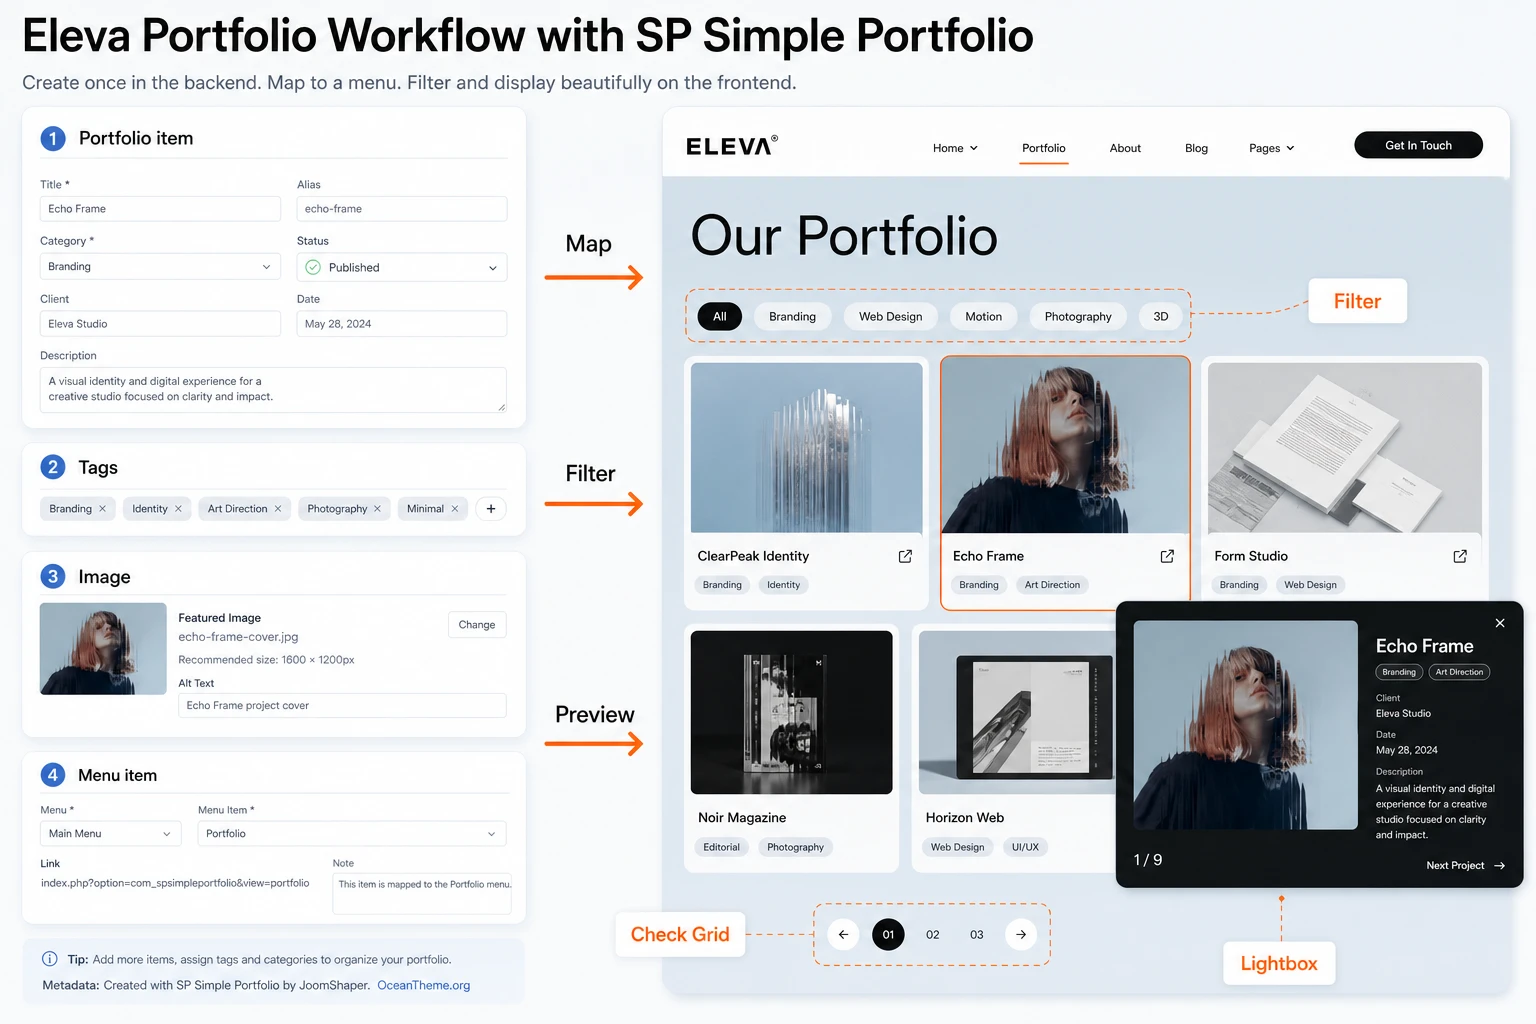Select the All filter
This screenshot has width=1536, height=1024.
click(x=720, y=317)
